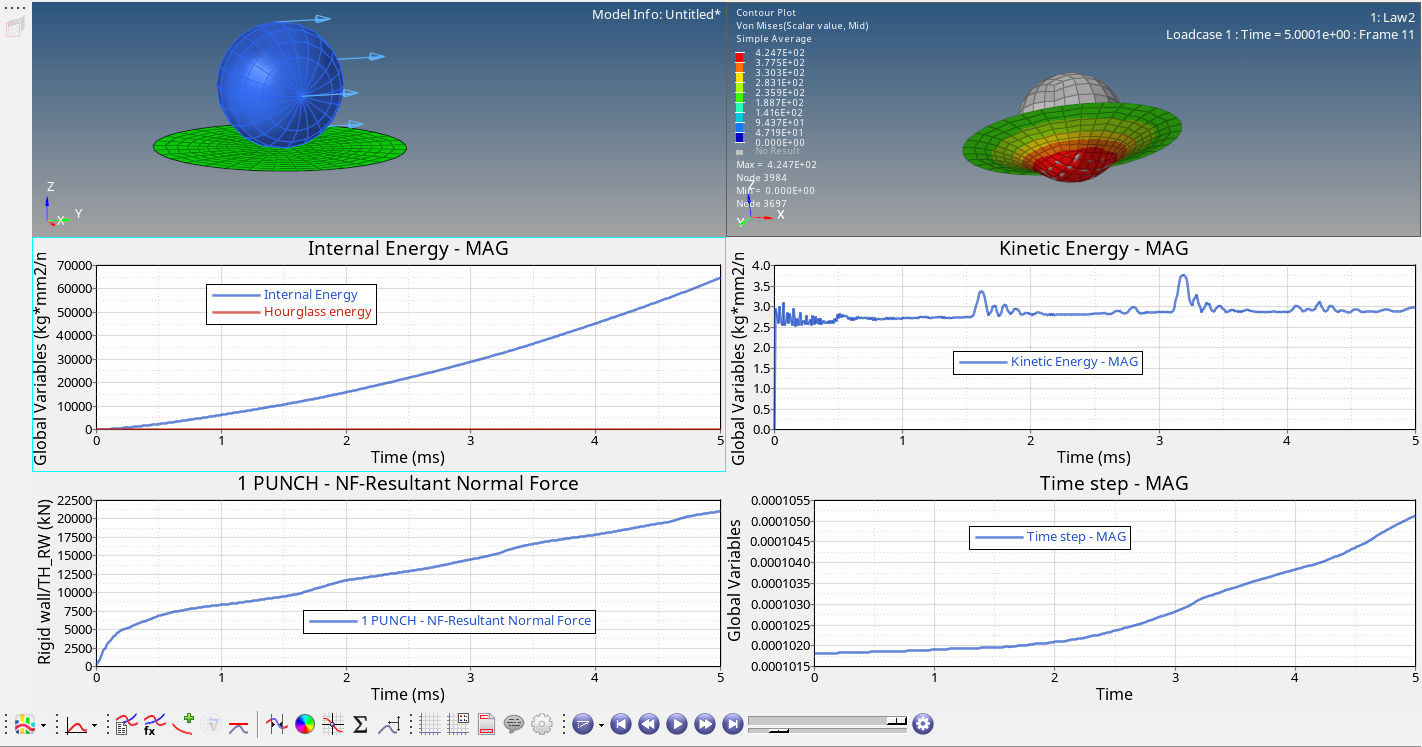The height and width of the screenshot is (747, 1422).
Task: Open the blue animation controls gear
Action: click(923, 724)
